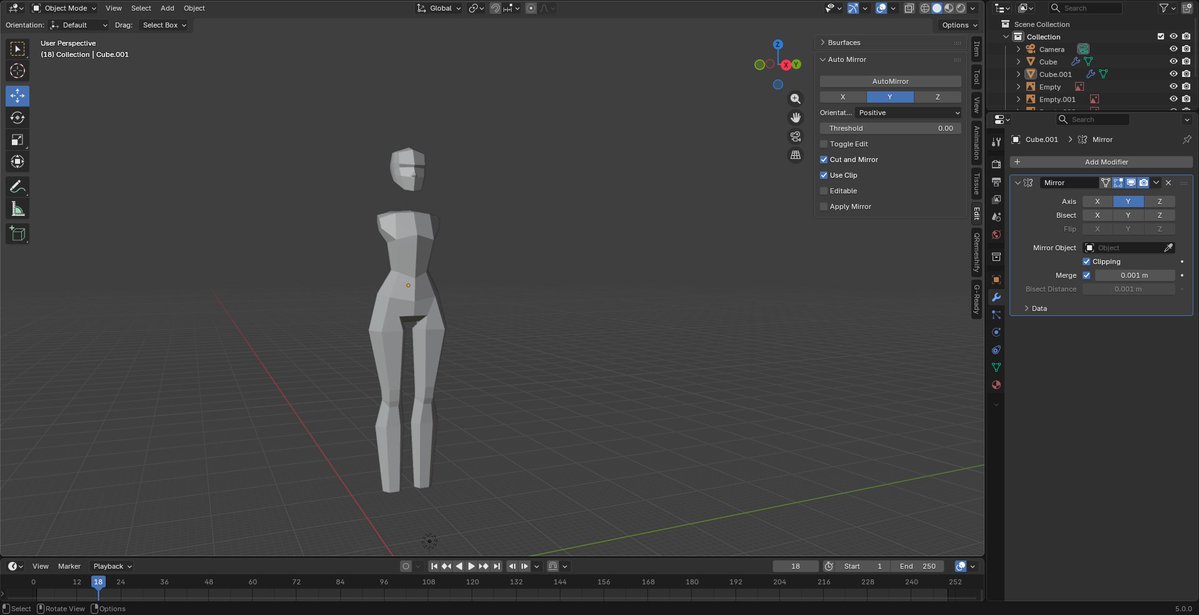Enable Z axis in Mirror modifier Axis row

tap(1159, 202)
